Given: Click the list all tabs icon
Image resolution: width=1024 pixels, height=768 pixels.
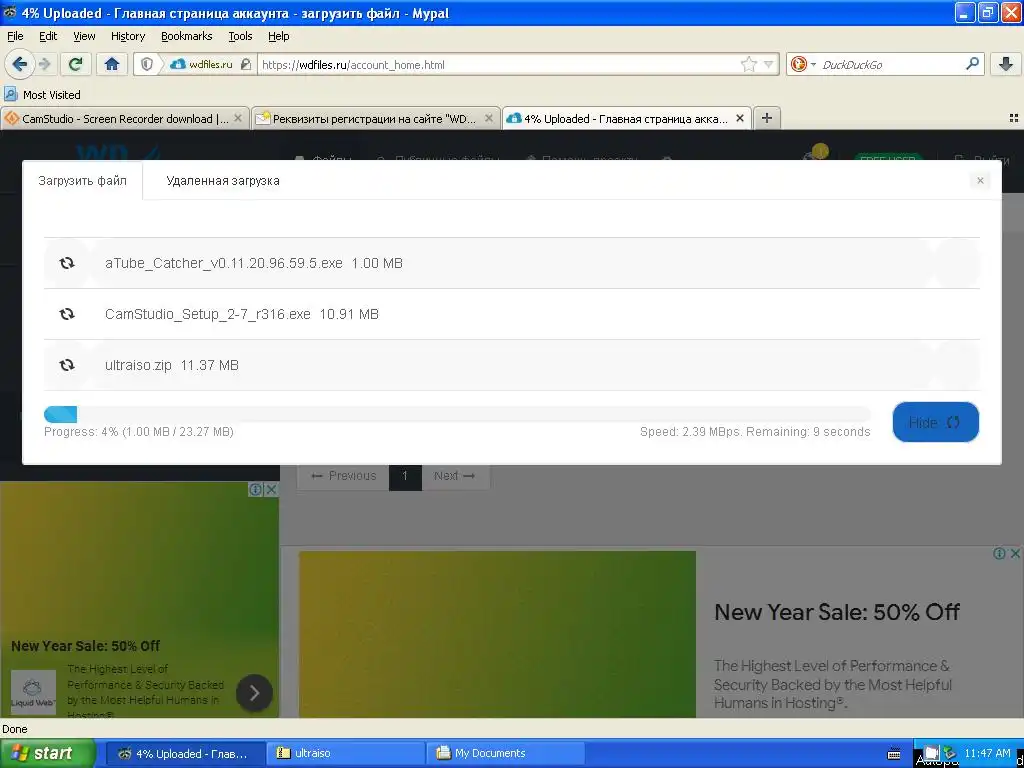Looking at the screenshot, I should (x=1014, y=118).
